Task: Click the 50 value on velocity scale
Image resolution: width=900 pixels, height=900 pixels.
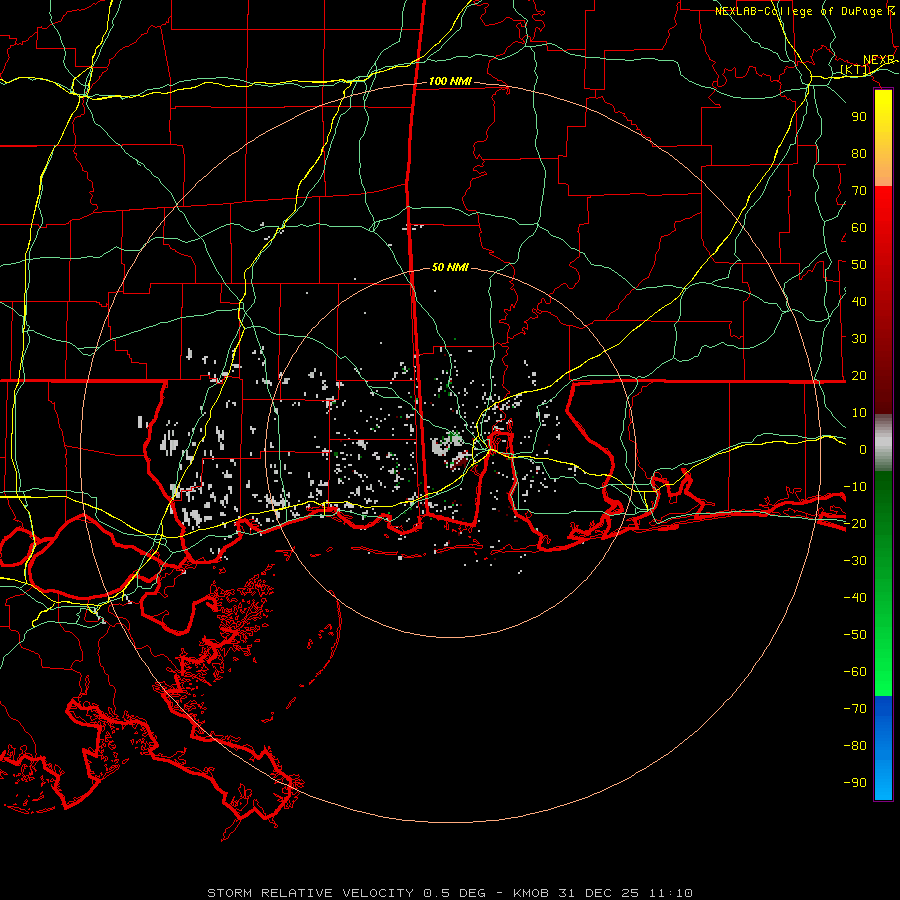Action: (859, 265)
